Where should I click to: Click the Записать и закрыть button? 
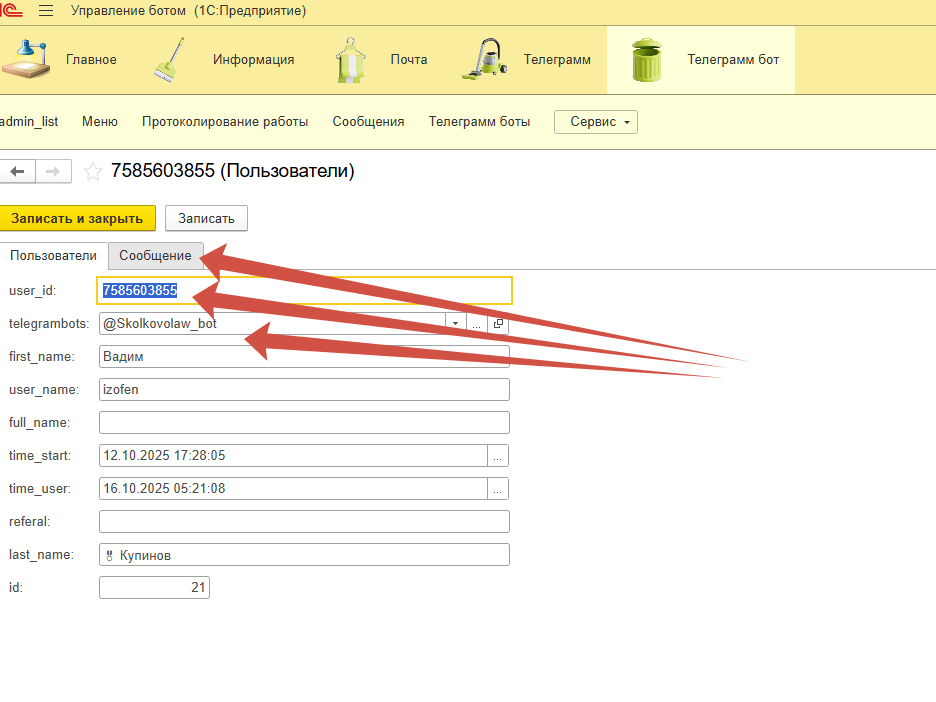click(77, 218)
